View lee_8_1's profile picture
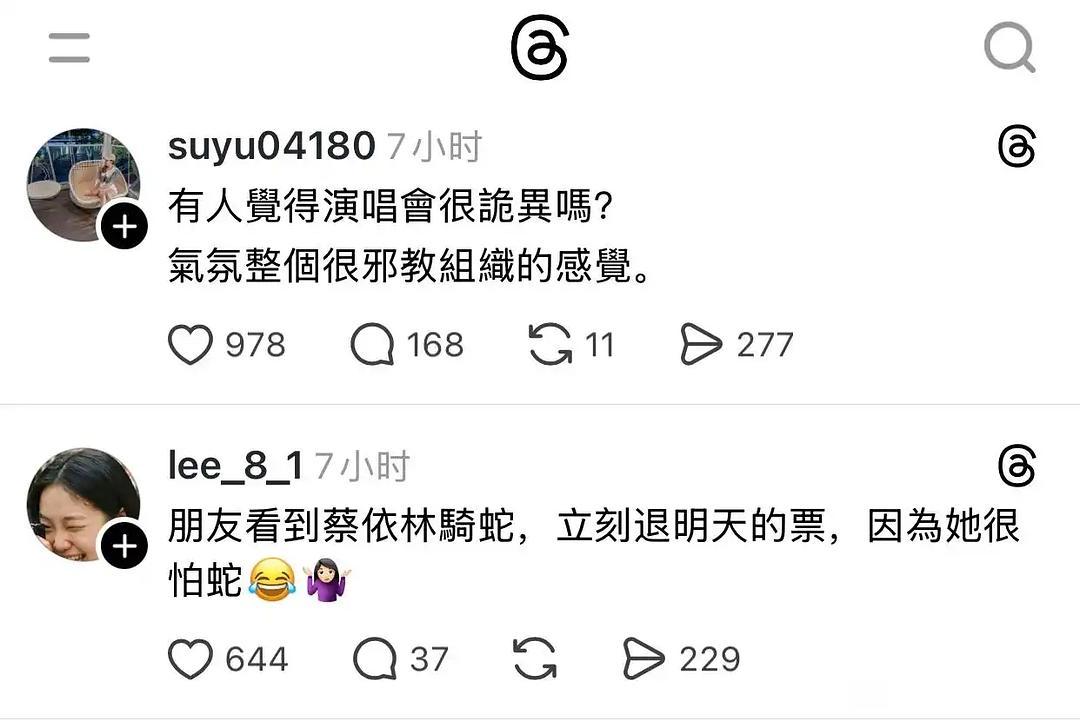Viewport: 1080px width, 721px height. click(x=83, y=505)
